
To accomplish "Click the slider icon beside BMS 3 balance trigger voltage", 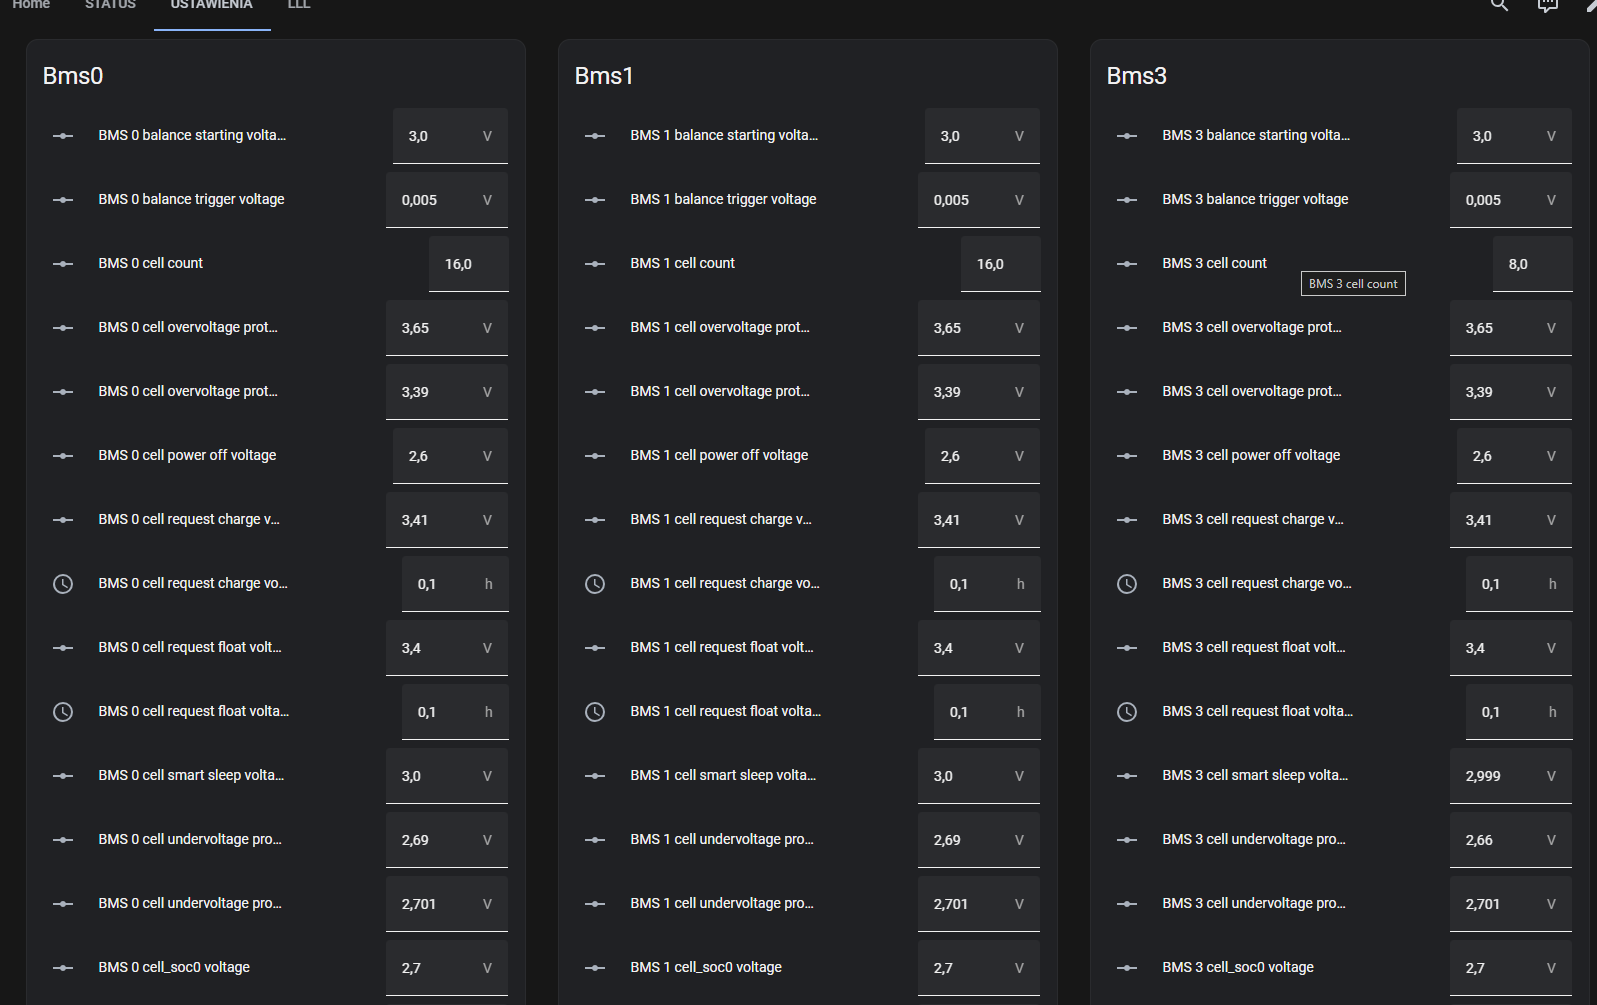I will point(1127,200).
